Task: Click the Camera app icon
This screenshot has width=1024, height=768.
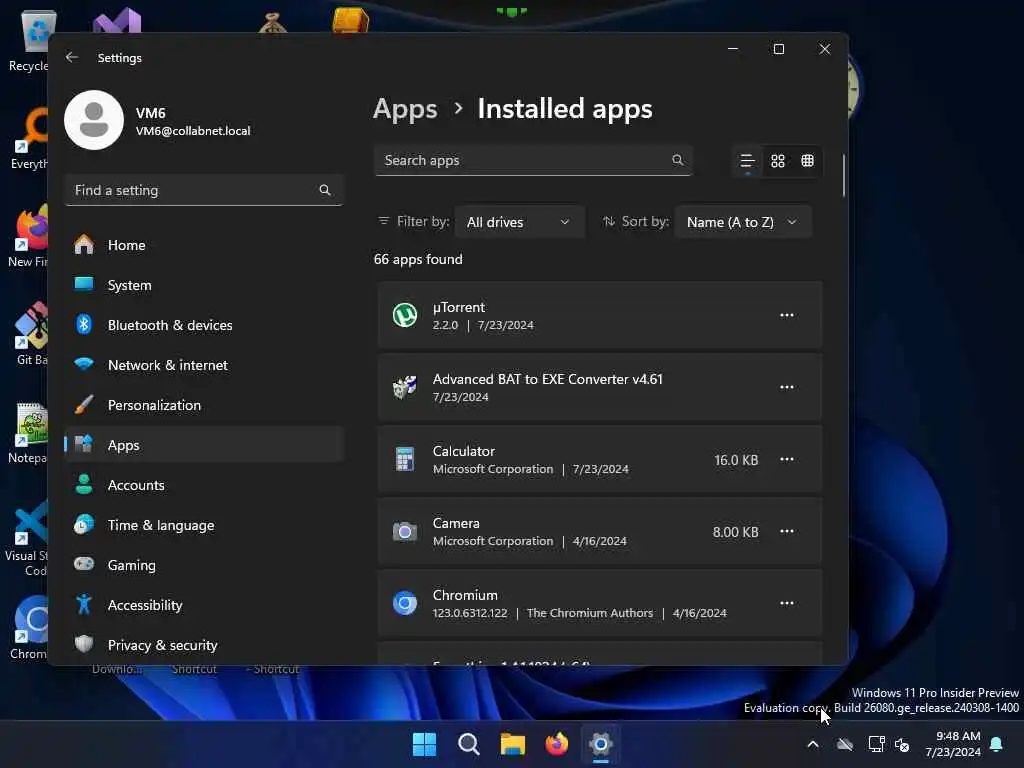Action: [405, 532]
